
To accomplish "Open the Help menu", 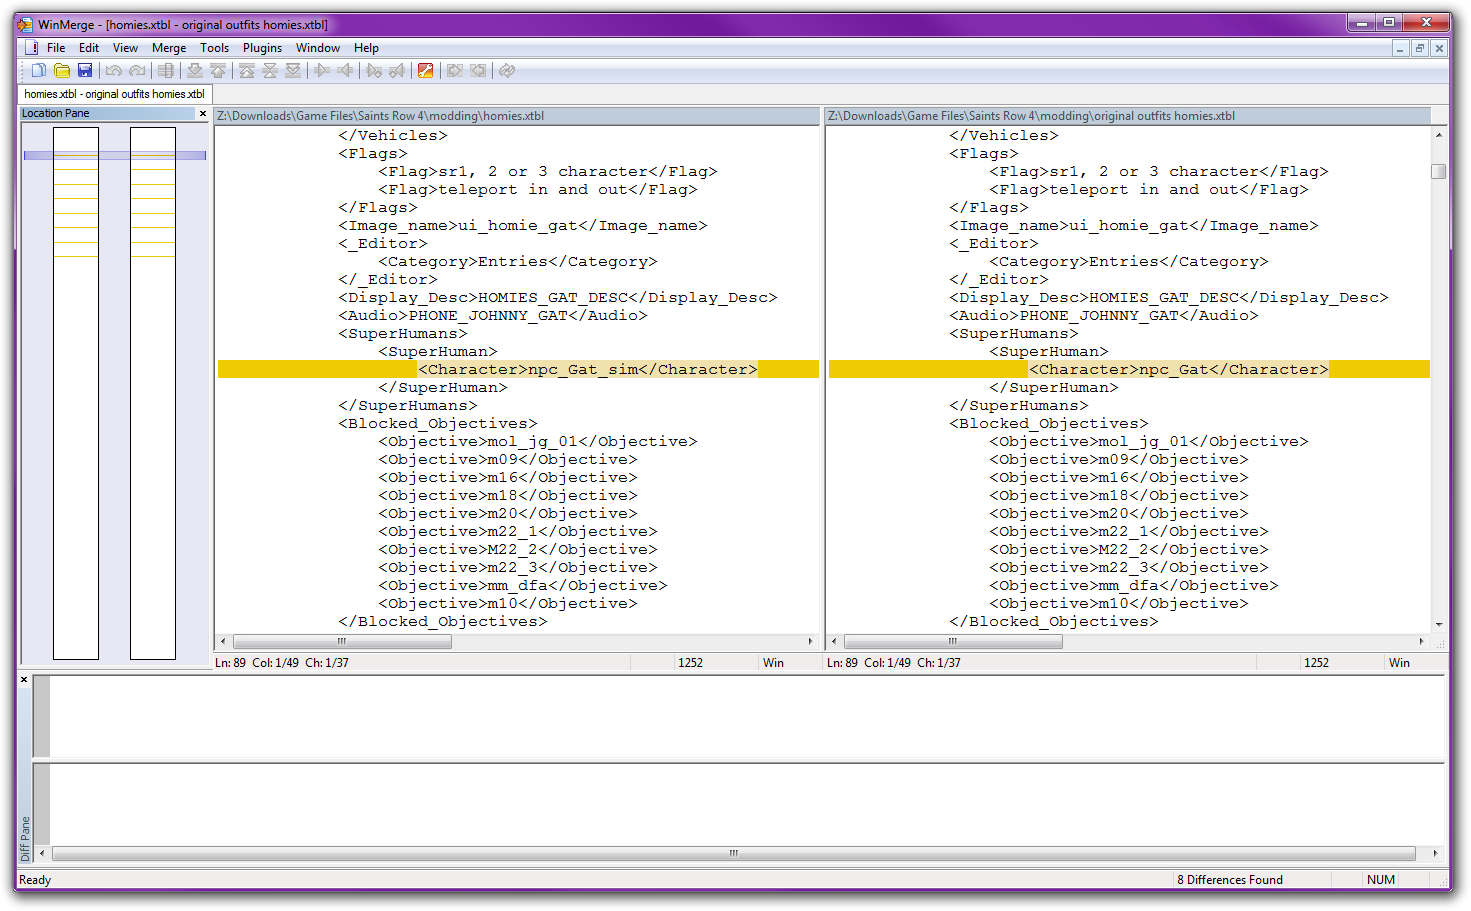I will (x=366, y=48).
